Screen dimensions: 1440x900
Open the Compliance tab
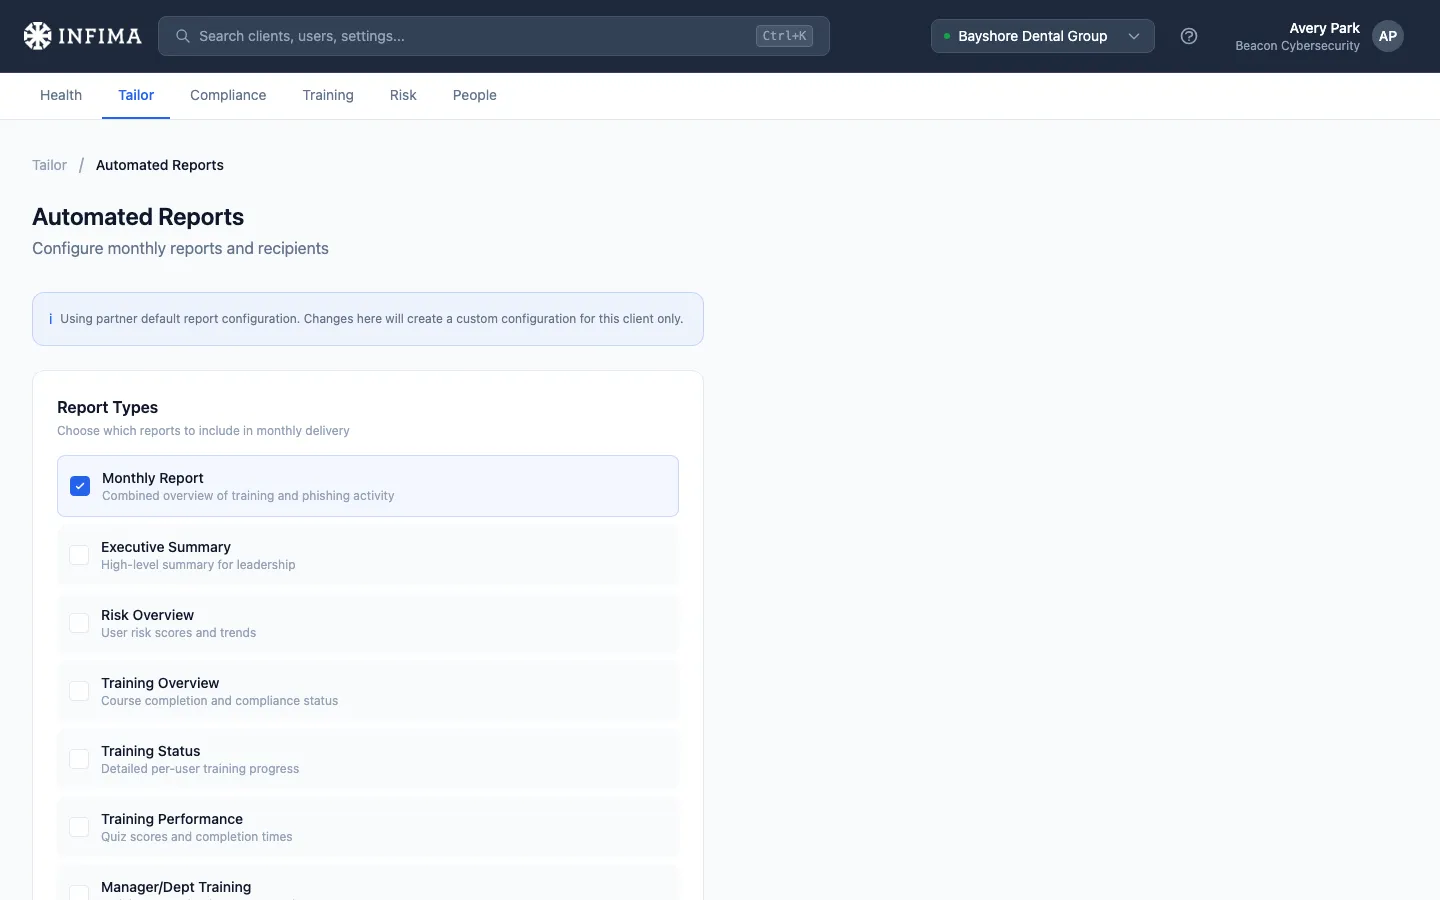tap(228, 95)
